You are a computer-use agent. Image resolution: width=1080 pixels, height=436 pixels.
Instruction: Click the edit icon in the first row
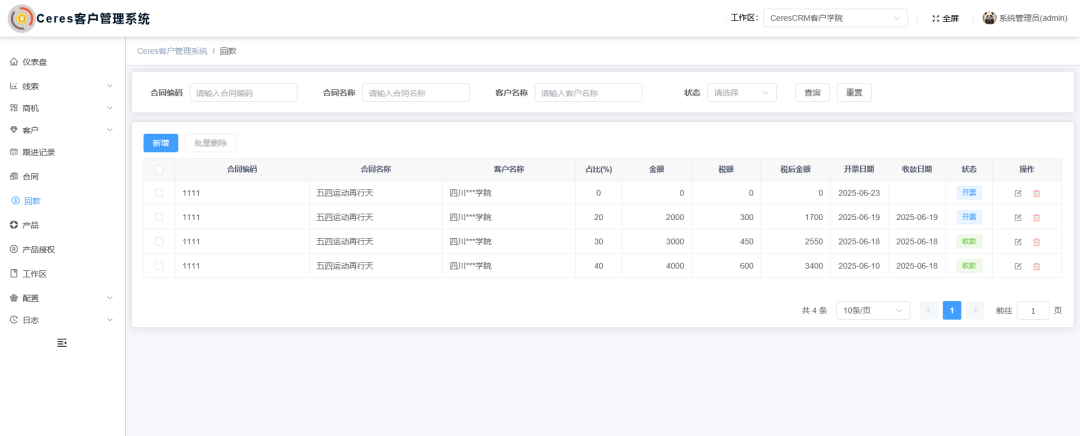point(1018,193)
